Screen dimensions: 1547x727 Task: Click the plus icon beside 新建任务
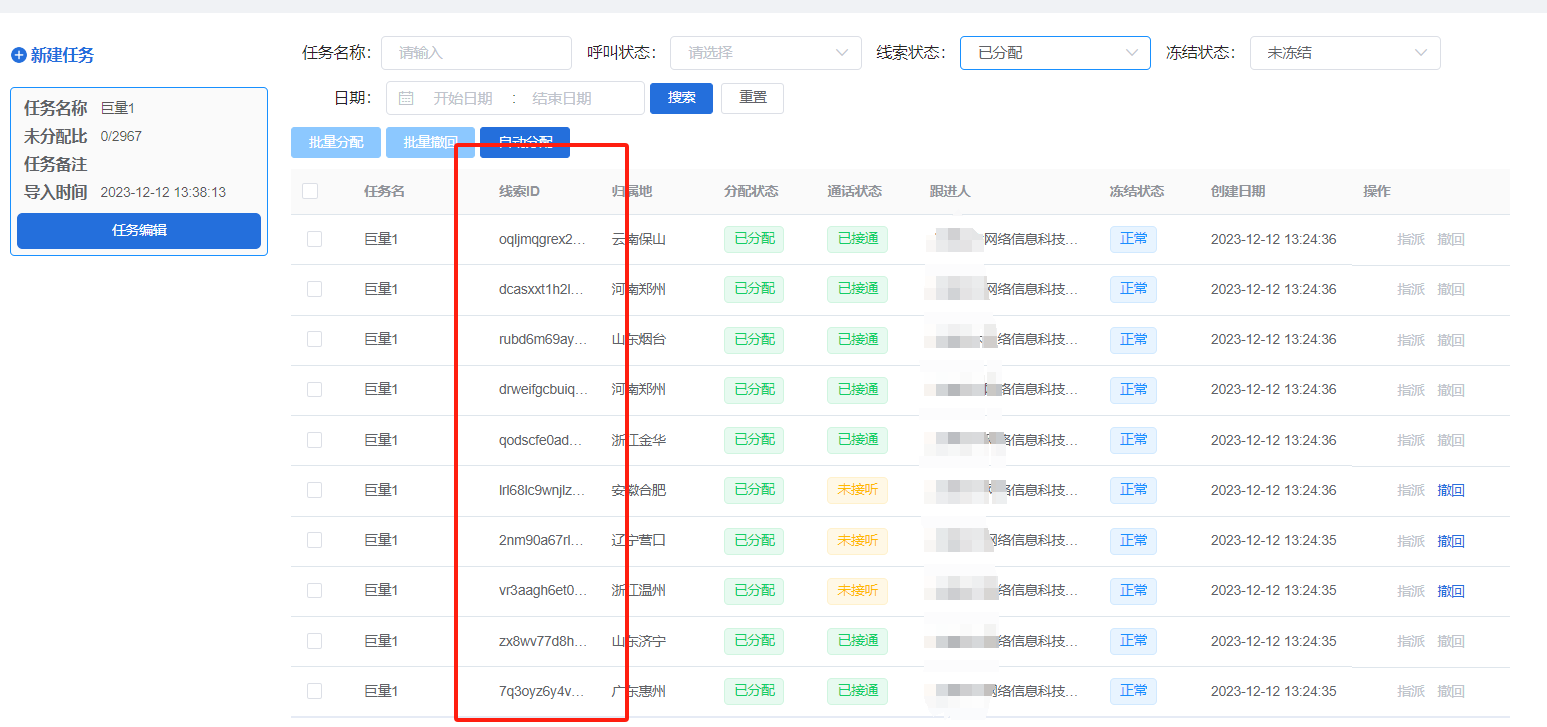(18, 56)
